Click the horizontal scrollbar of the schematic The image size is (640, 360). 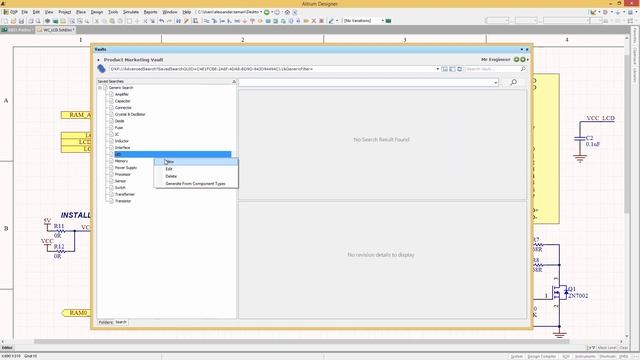click(302, 342)
